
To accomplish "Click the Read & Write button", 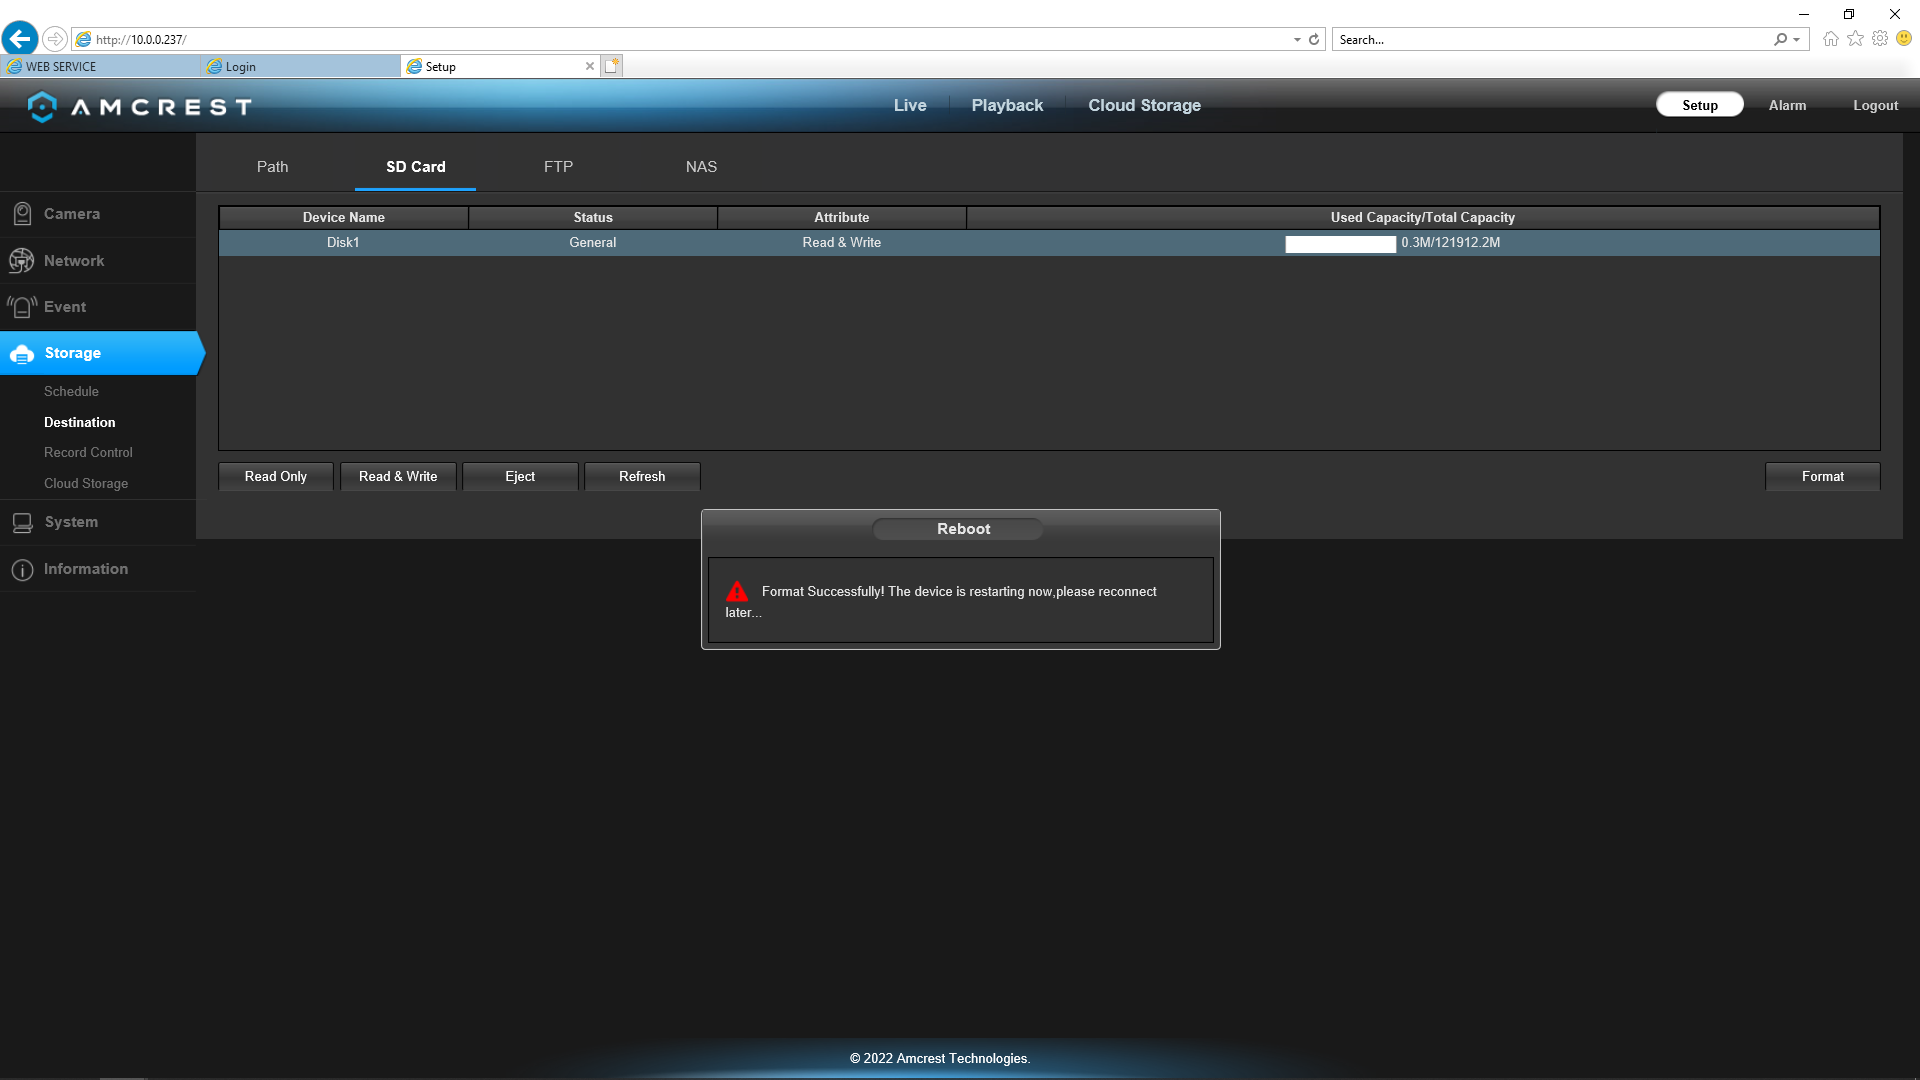I will (398, 476).
